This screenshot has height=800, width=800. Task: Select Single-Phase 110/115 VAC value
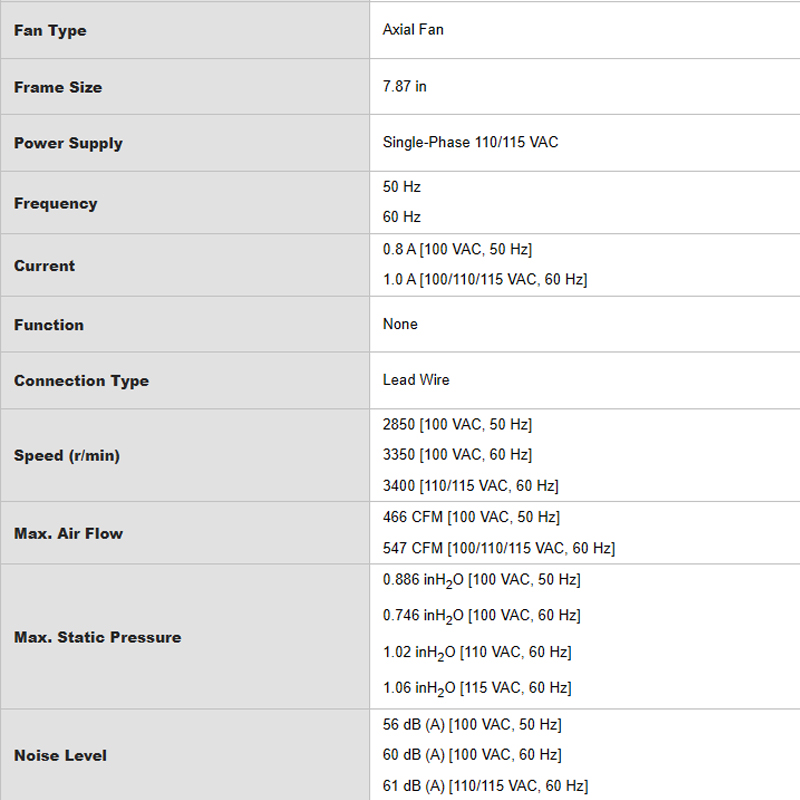[x=470, y=142]
